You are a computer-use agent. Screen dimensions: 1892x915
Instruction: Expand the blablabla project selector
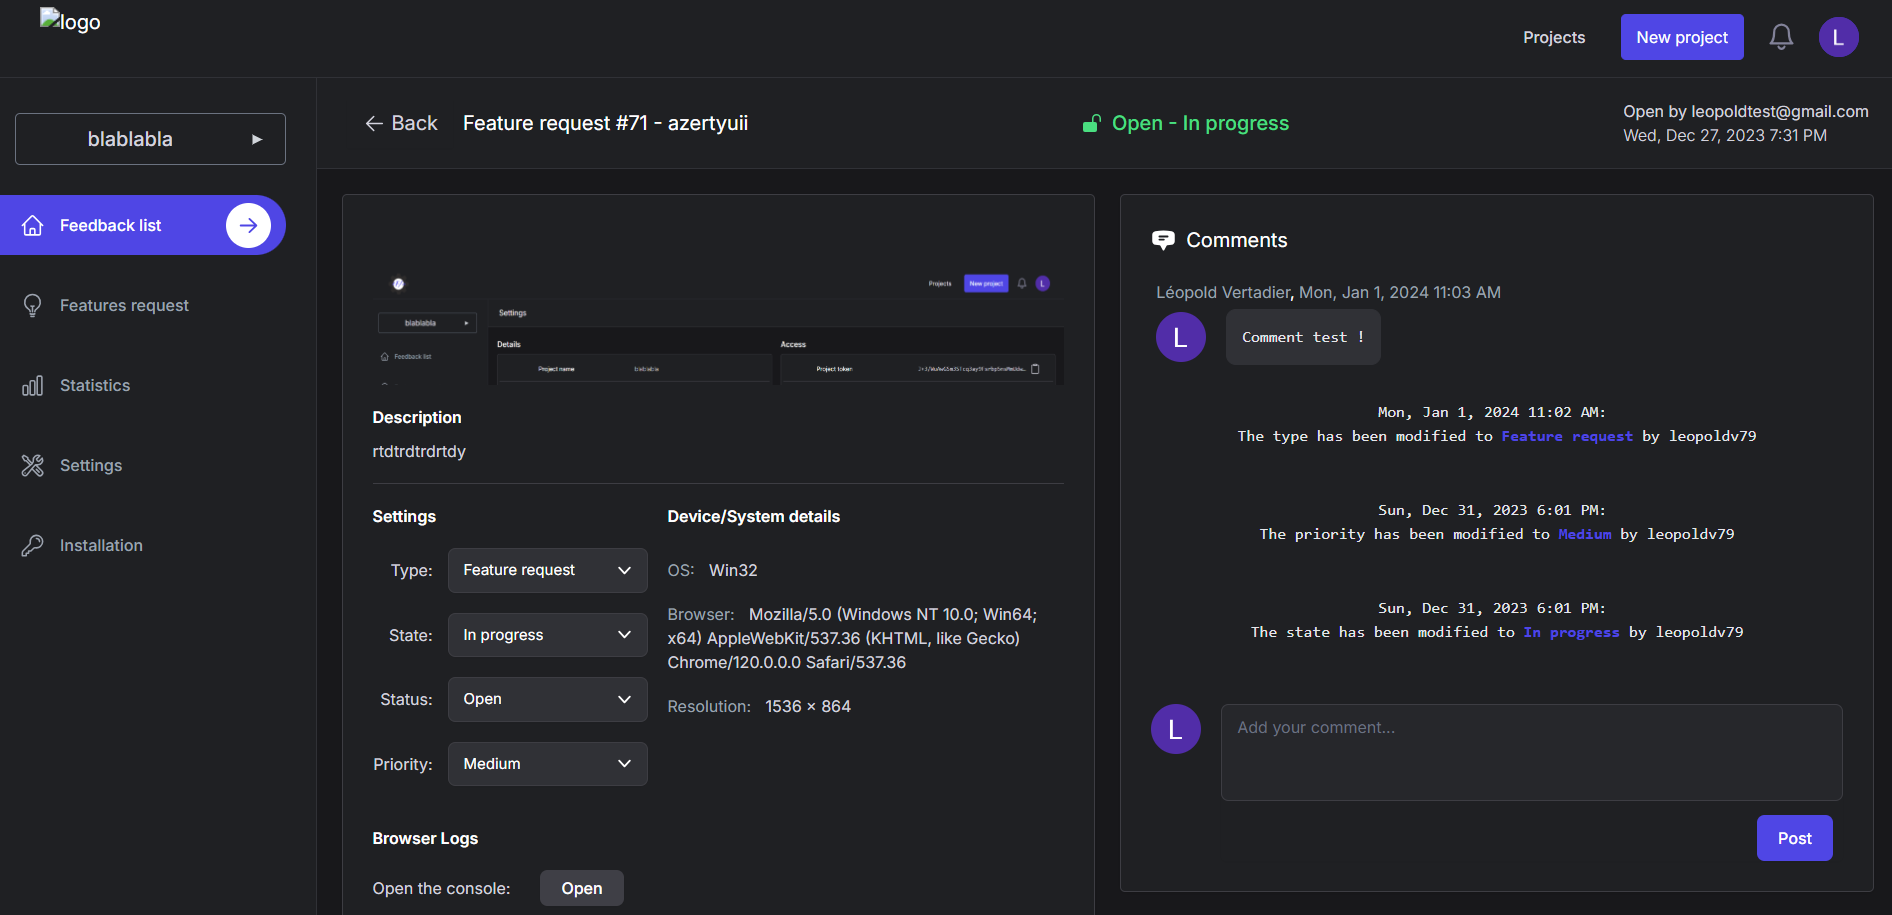pos(150,139)
